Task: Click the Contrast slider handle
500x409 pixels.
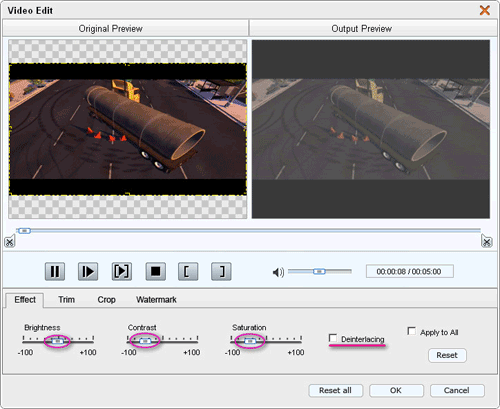Action: pyautogui.click(x=145, y=341)
